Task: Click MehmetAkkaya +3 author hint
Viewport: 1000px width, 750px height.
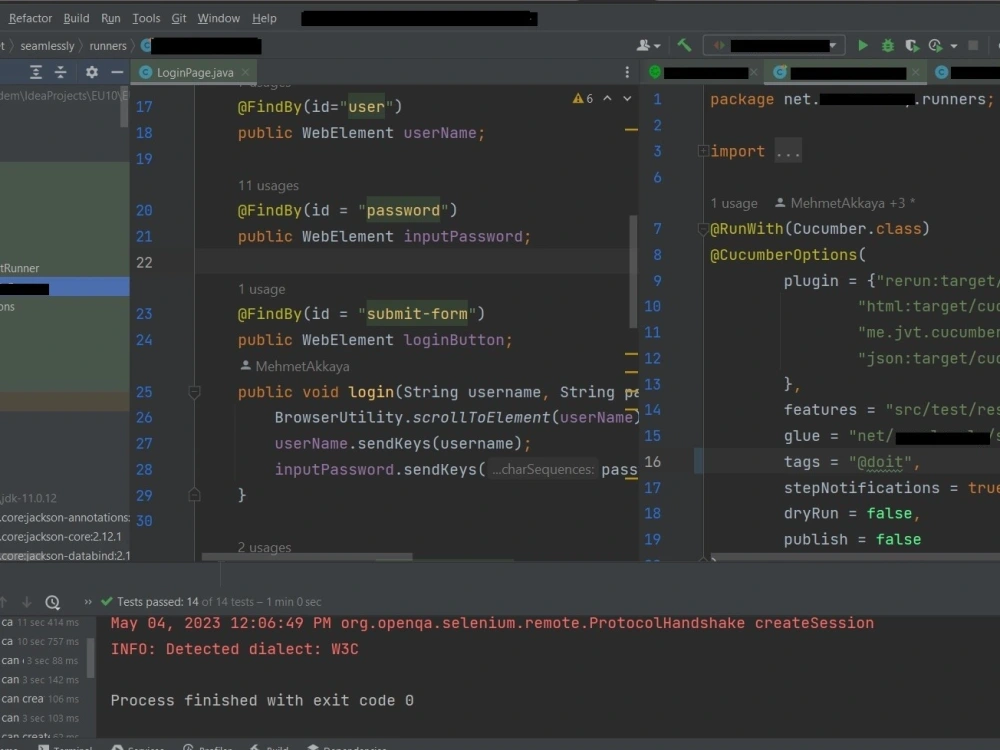Action: tap(846, 203)
